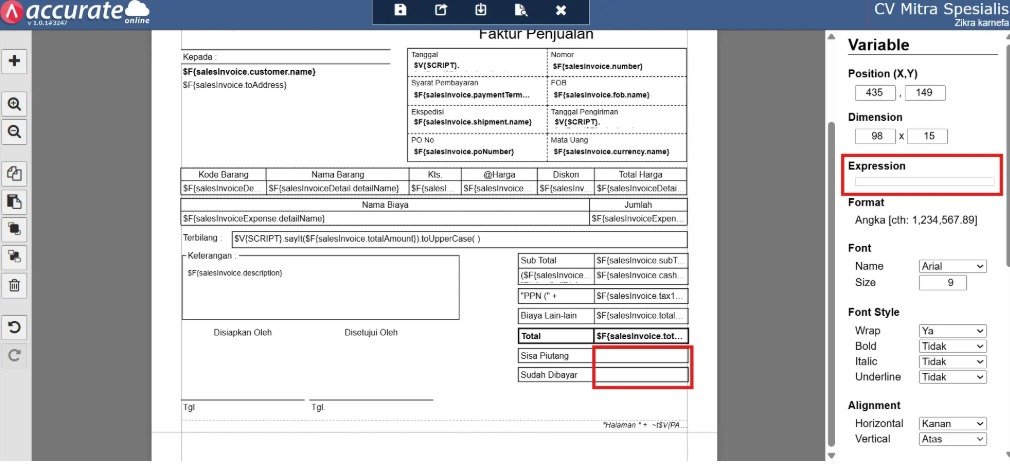Click the Dimension height field showing 15
Screen dimensions: 1010x474
pos(926,136)
